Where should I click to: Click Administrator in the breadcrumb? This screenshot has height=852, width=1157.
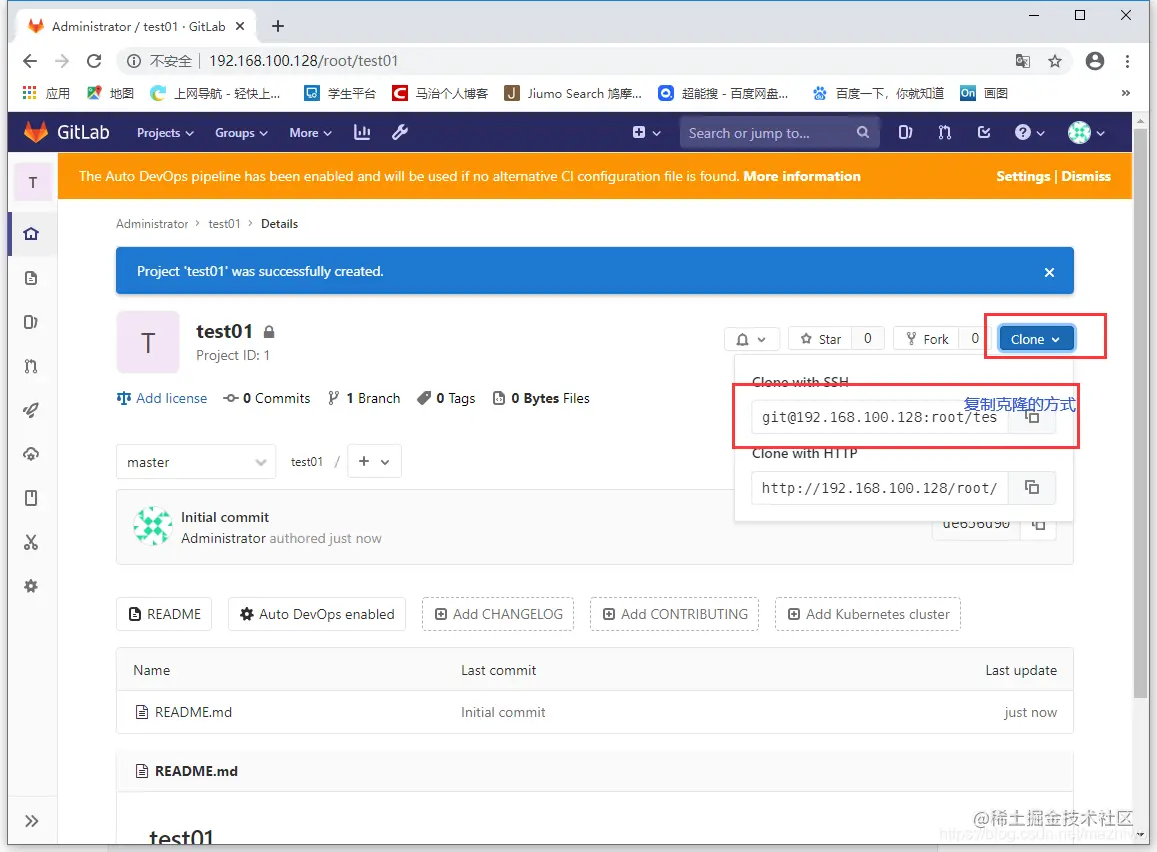tap(152, 224)
